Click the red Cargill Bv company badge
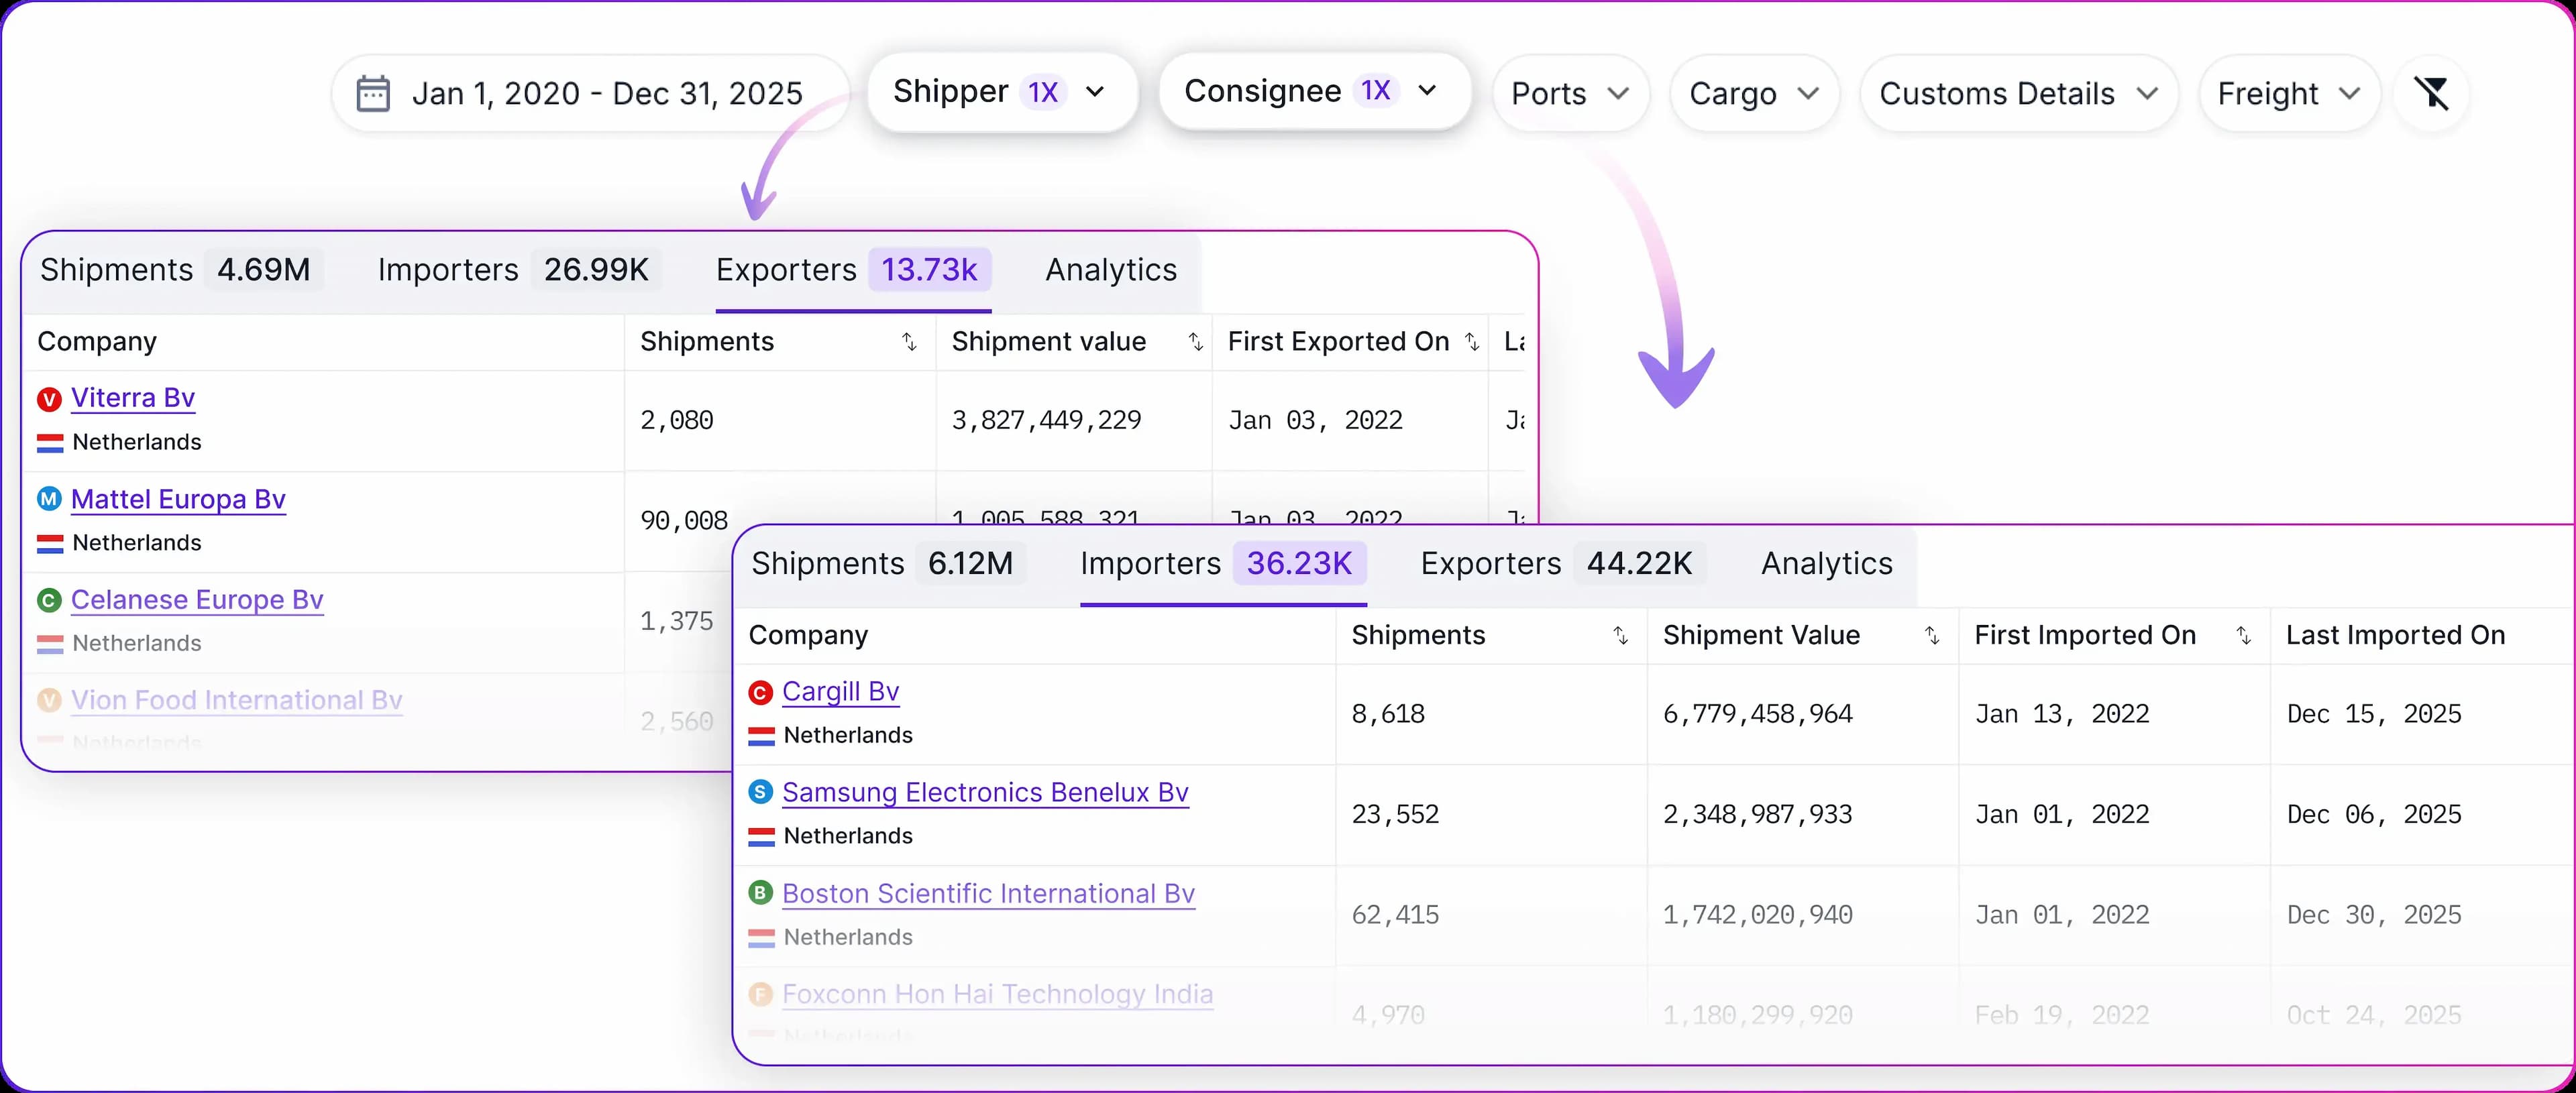 (760, 692)
